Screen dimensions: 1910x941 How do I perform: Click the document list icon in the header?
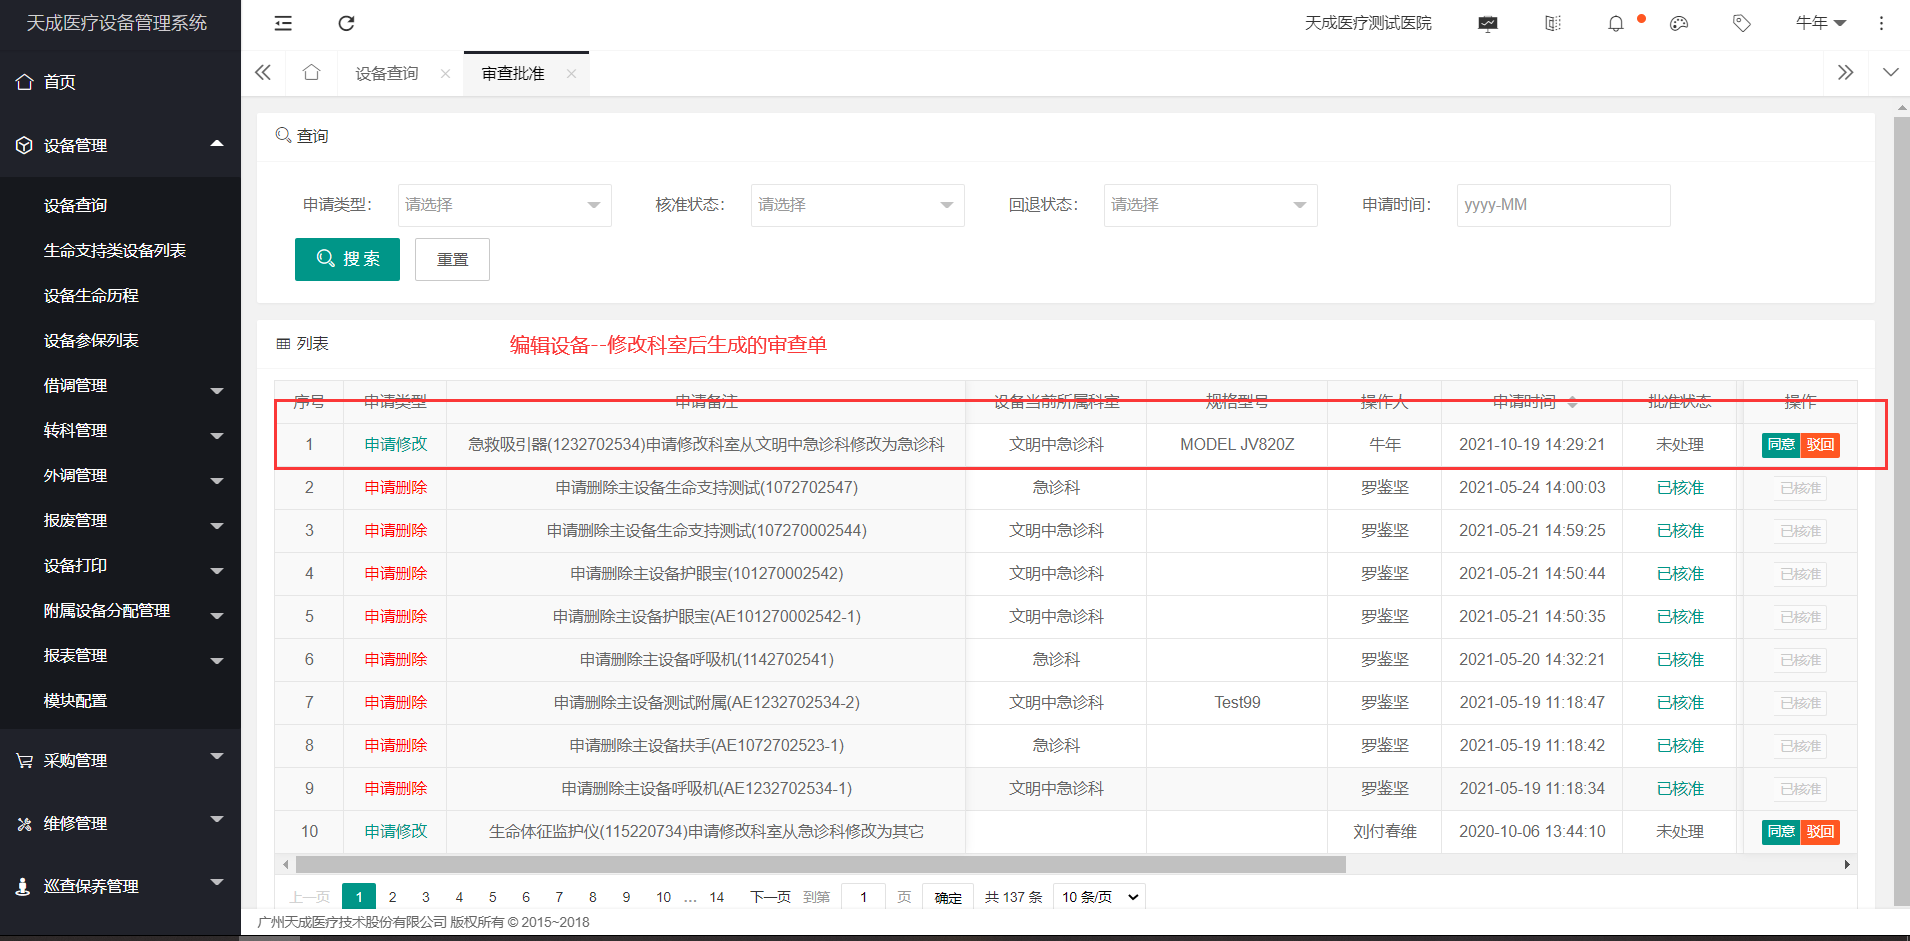point(1552,23)
